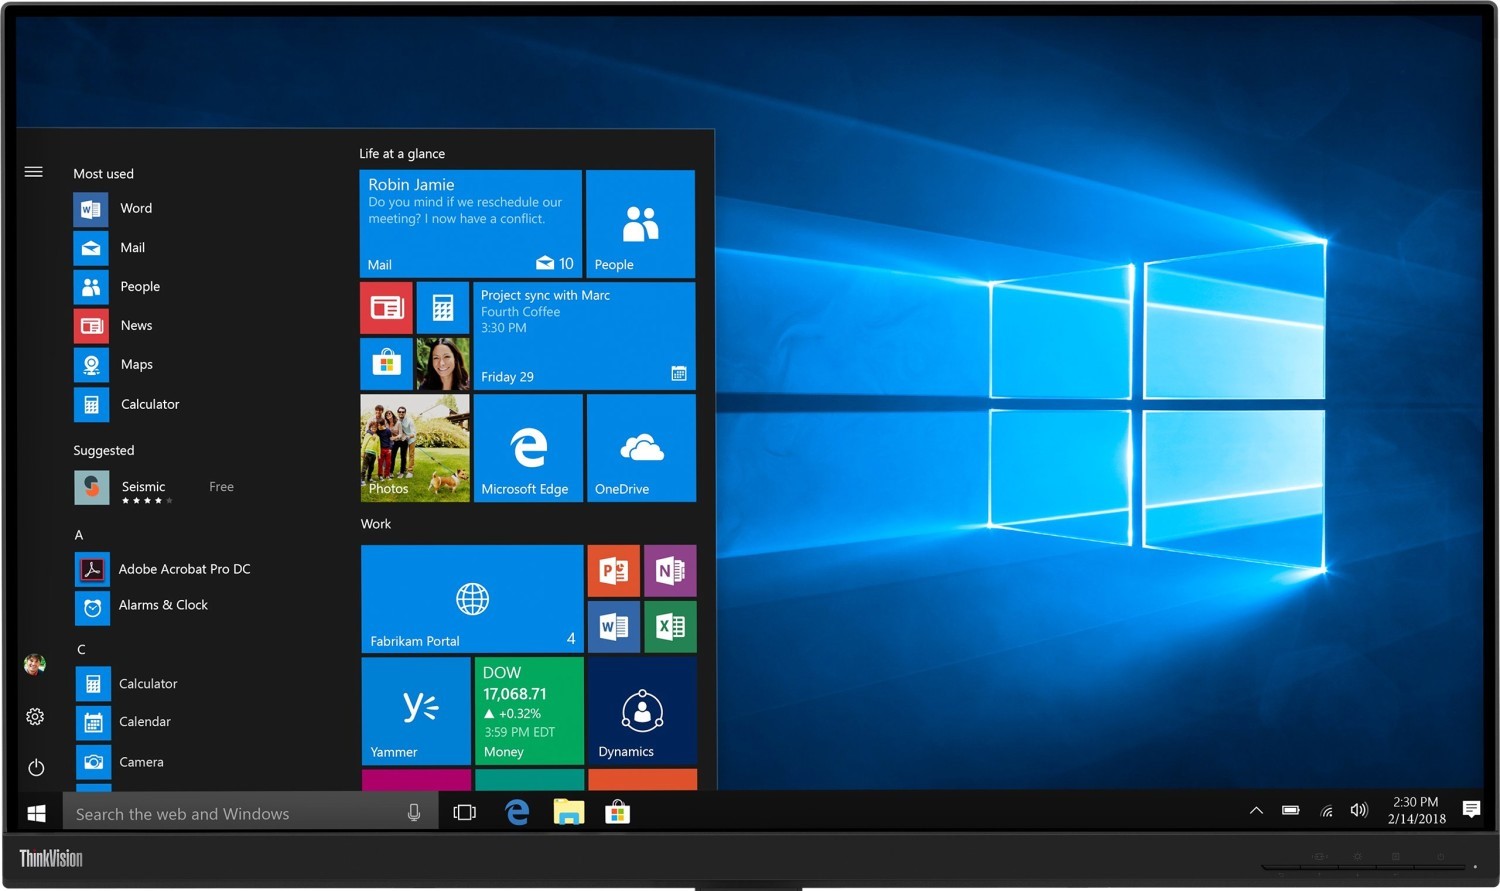
Task: Click the Yammer tile
Action: click(416, 711)
